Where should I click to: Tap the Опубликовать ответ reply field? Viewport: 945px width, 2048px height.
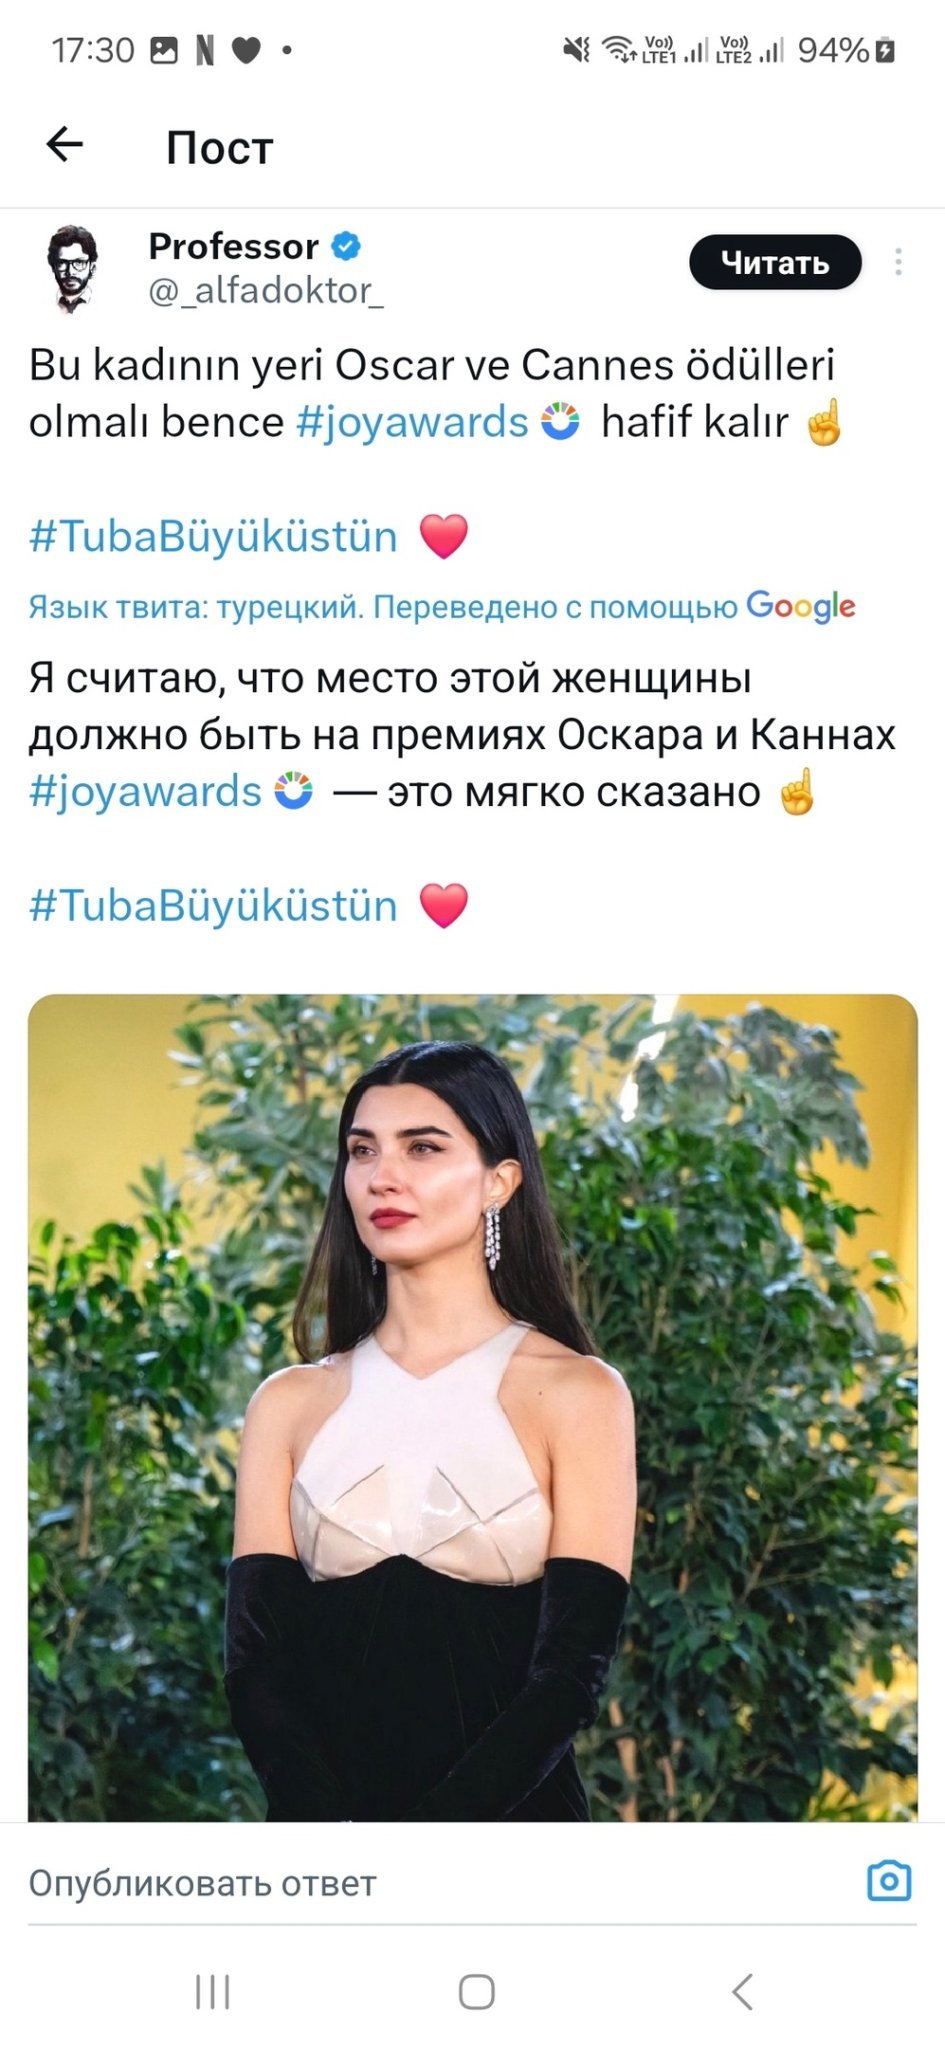point(400,1883)
